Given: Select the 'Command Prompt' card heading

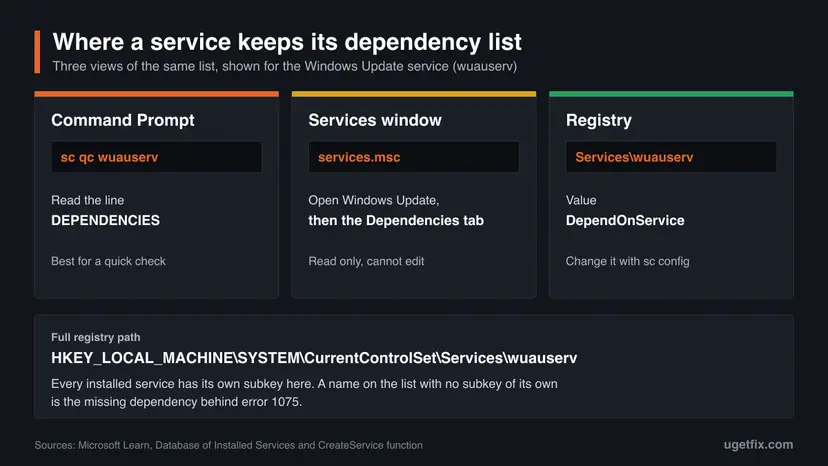Looking at the screenshot, I should 123,120.
